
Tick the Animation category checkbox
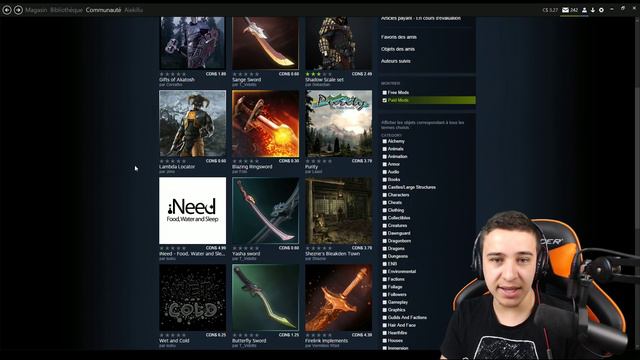[384, 157]
